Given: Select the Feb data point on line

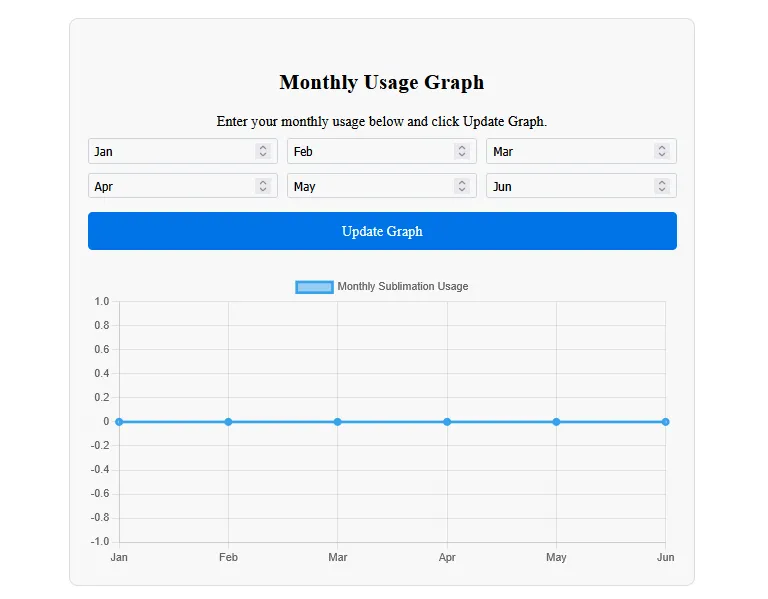Looking at the screenshot, I should tap(228, 422).
